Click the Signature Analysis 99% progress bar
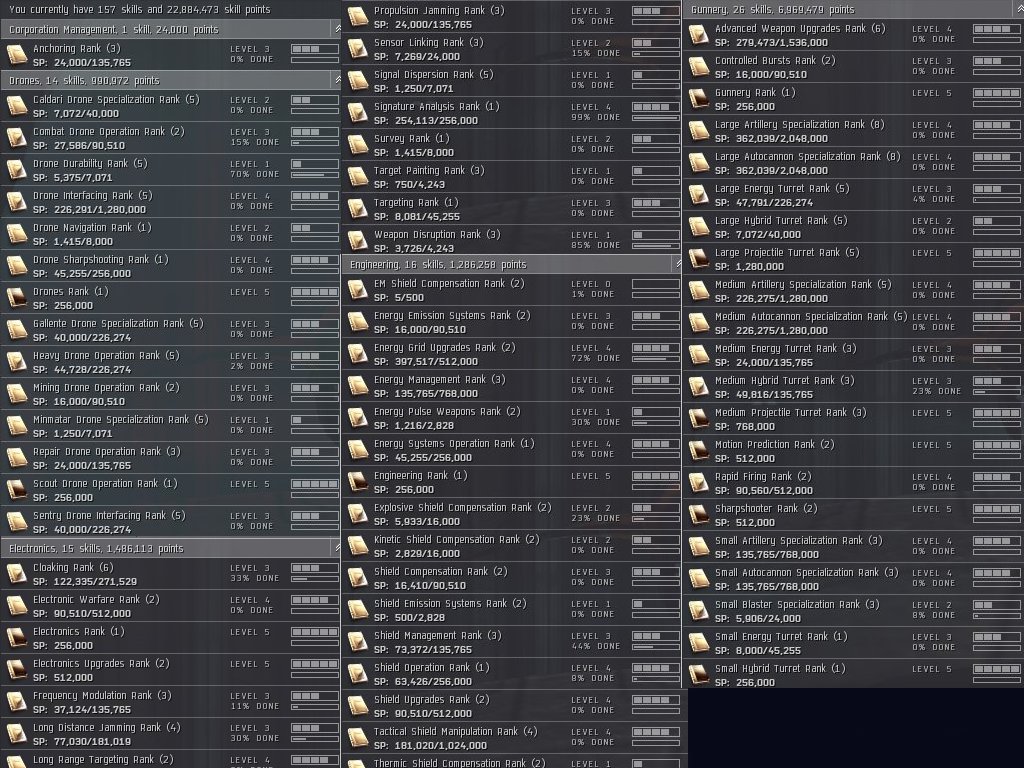 click(656, 118)
